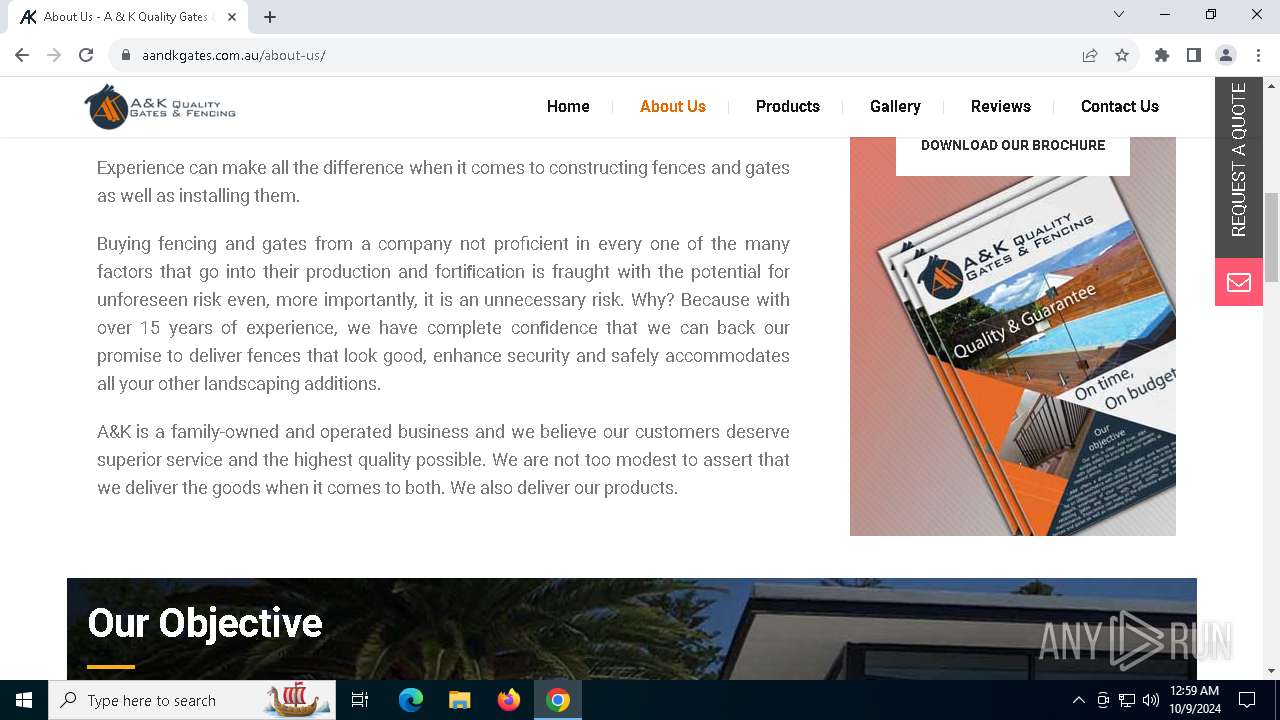This screenshot has height=720, width=1280.
Task: Open the notification center icon
Action: (x=1247, y=700)
